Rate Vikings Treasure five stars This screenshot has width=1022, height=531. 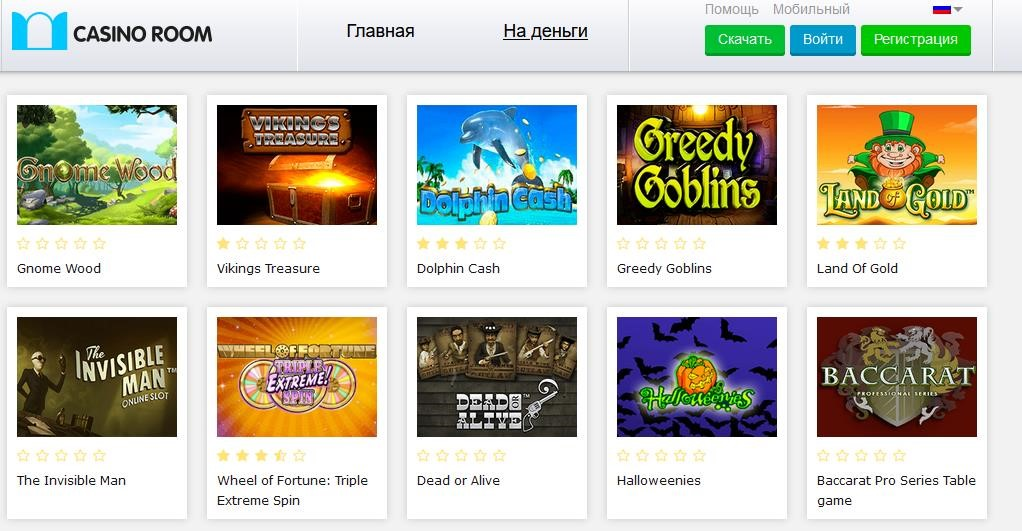tap(299, 244)
